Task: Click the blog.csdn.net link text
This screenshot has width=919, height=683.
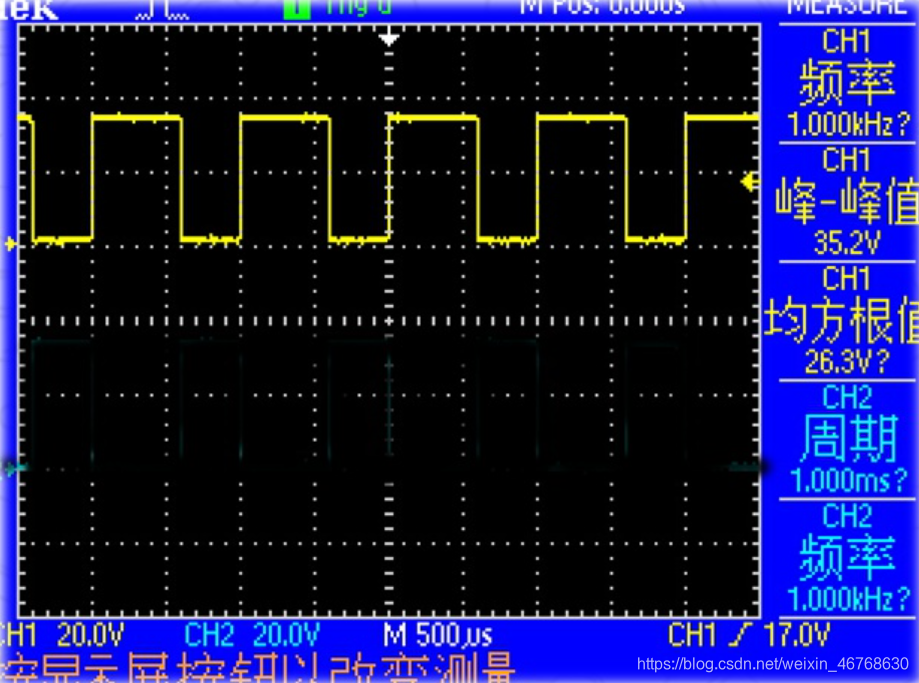Action: tap(772, 664)
